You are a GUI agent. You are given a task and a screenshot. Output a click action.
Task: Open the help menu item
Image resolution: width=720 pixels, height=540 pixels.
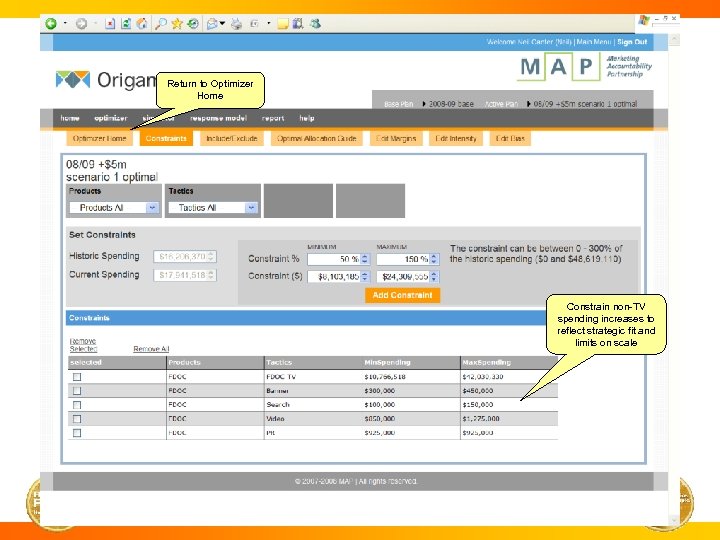click(307, 118)
